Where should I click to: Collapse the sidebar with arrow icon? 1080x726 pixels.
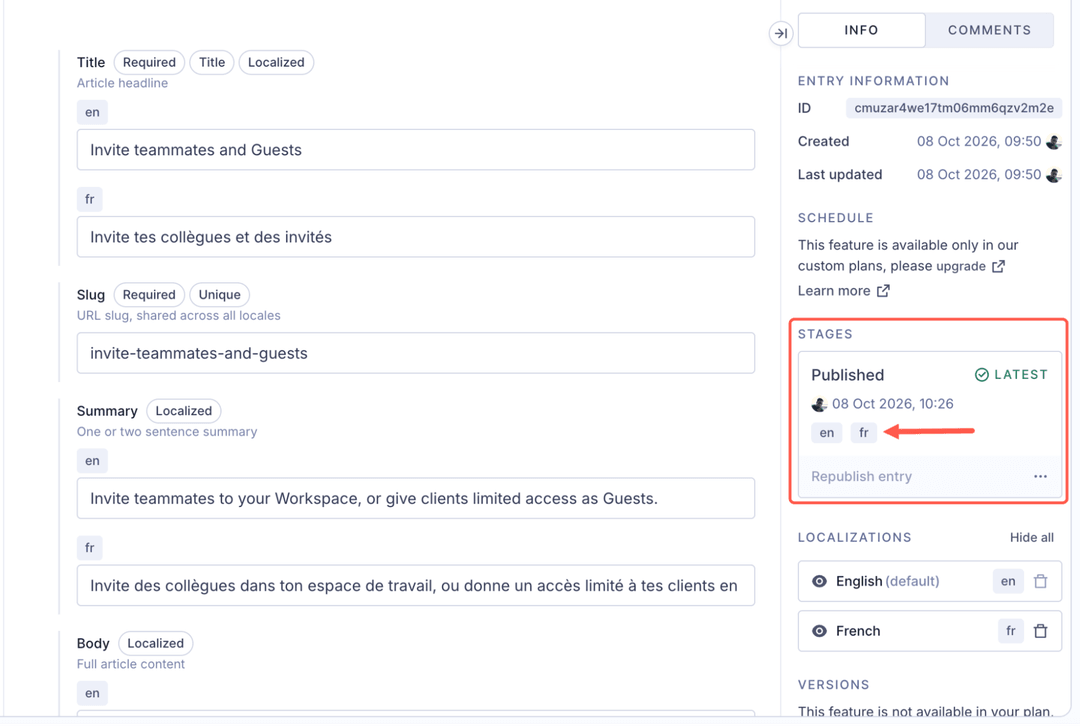point(780,33)
